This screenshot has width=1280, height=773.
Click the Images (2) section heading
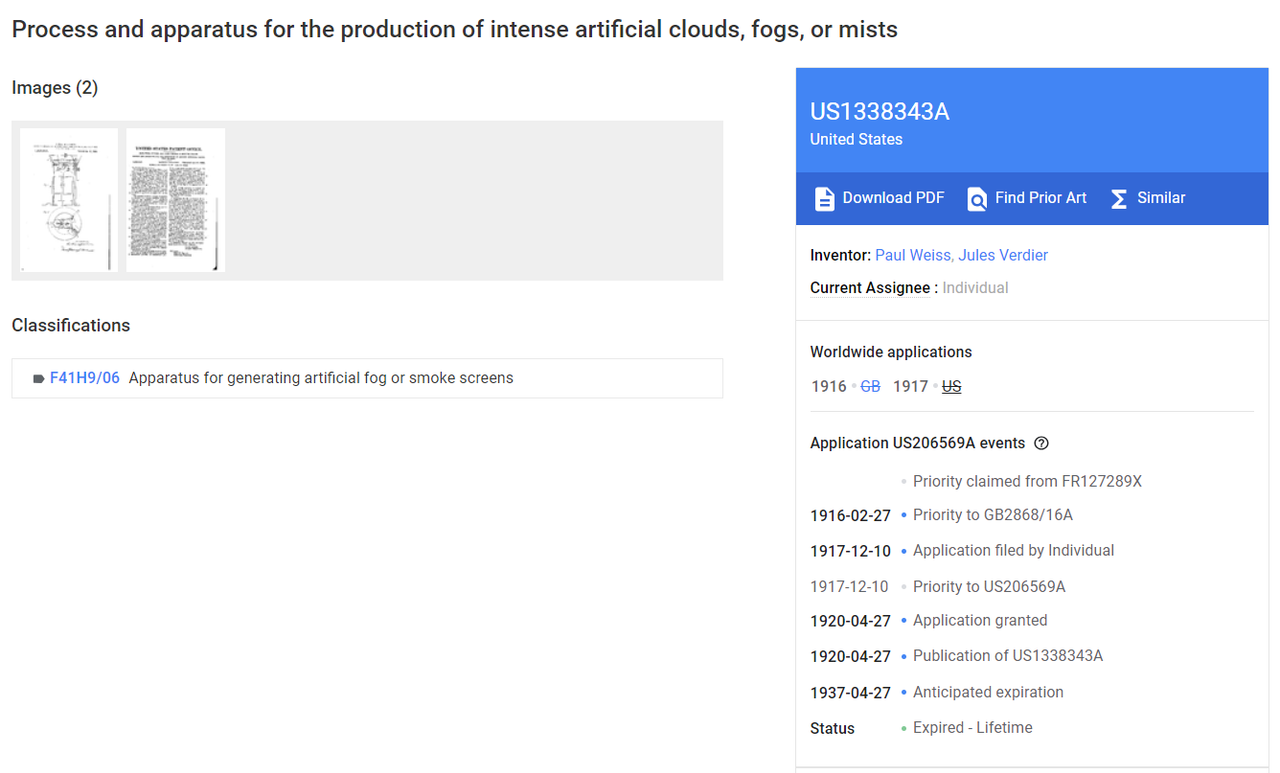coord(55,88)
